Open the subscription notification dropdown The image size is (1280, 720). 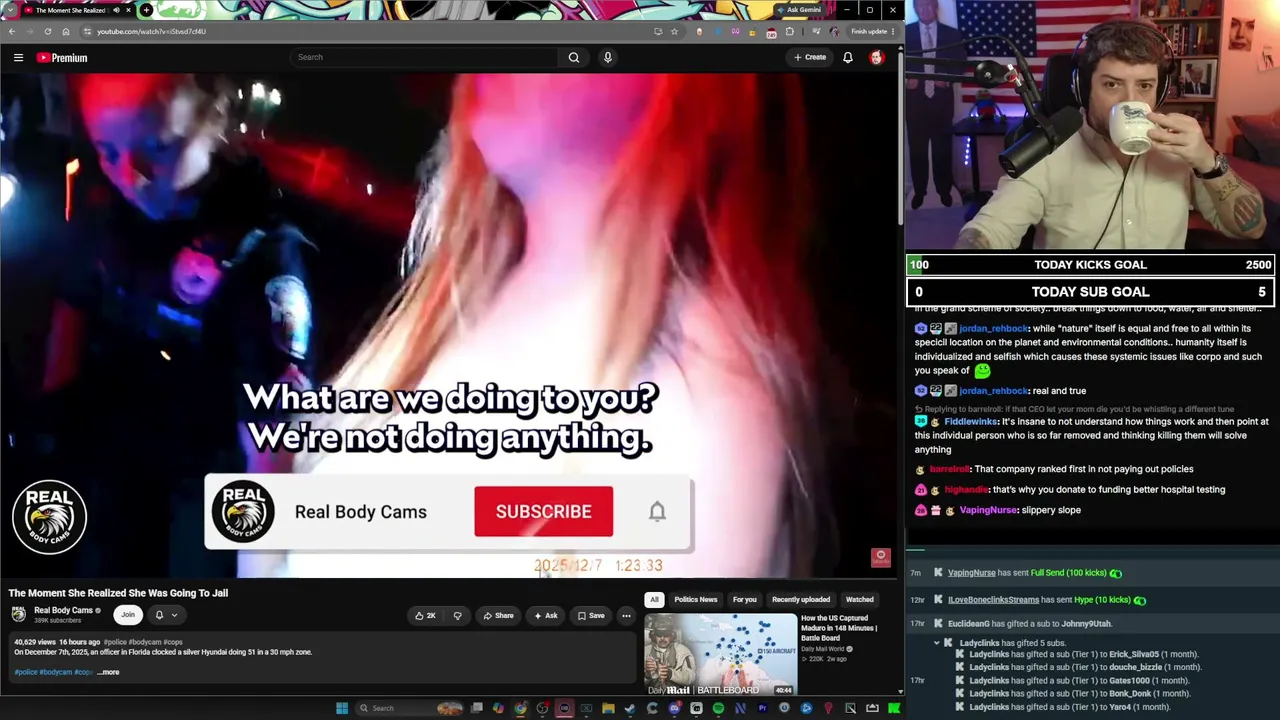165,615
